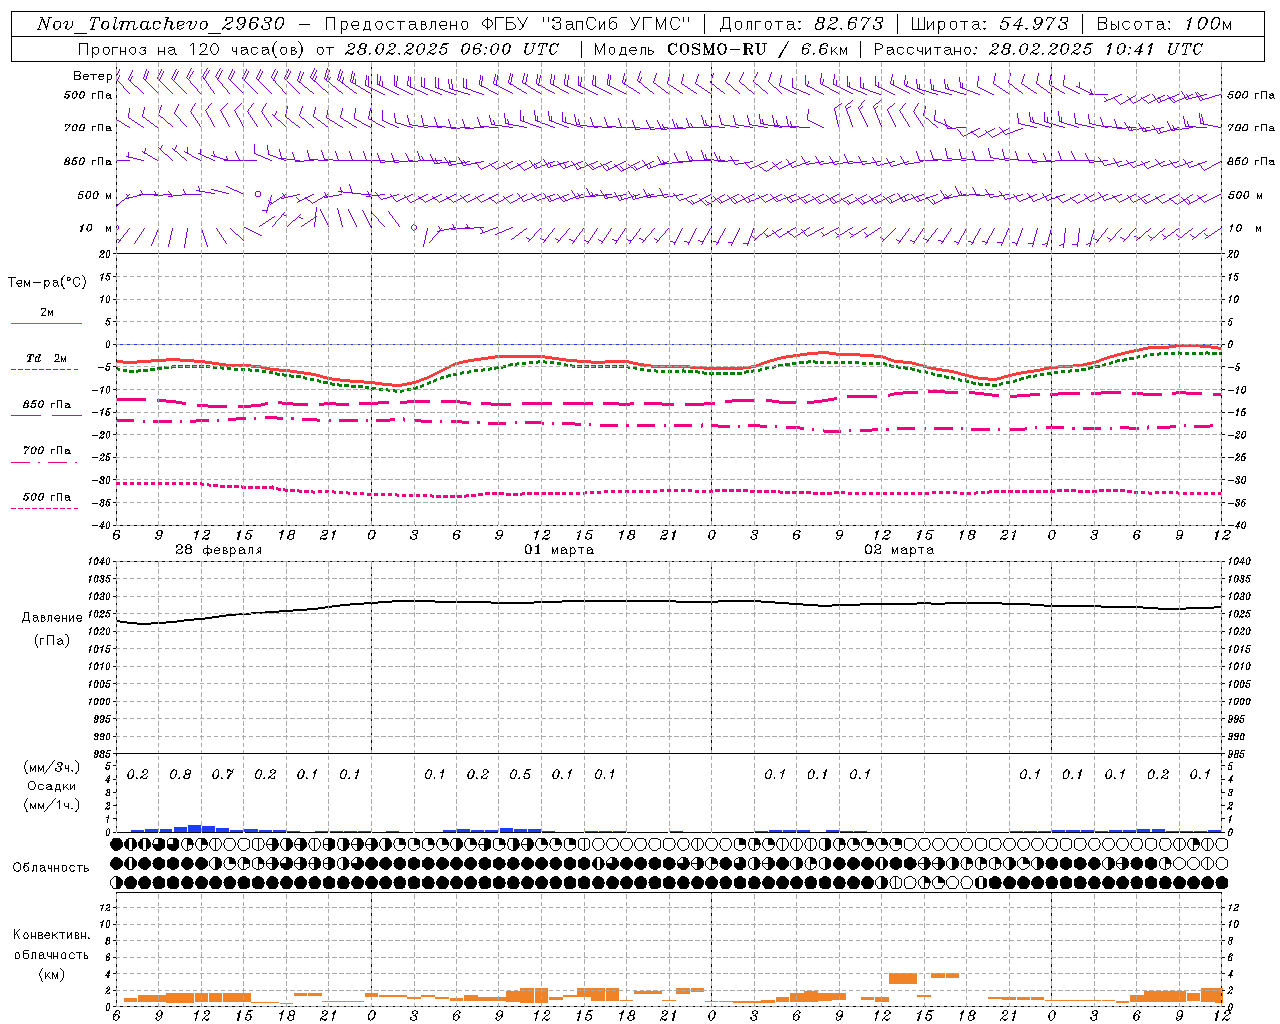Click the station title Nov_Tolmachevo_29630
This screenshot has width=1280, height=1024.
pos(161,24)
